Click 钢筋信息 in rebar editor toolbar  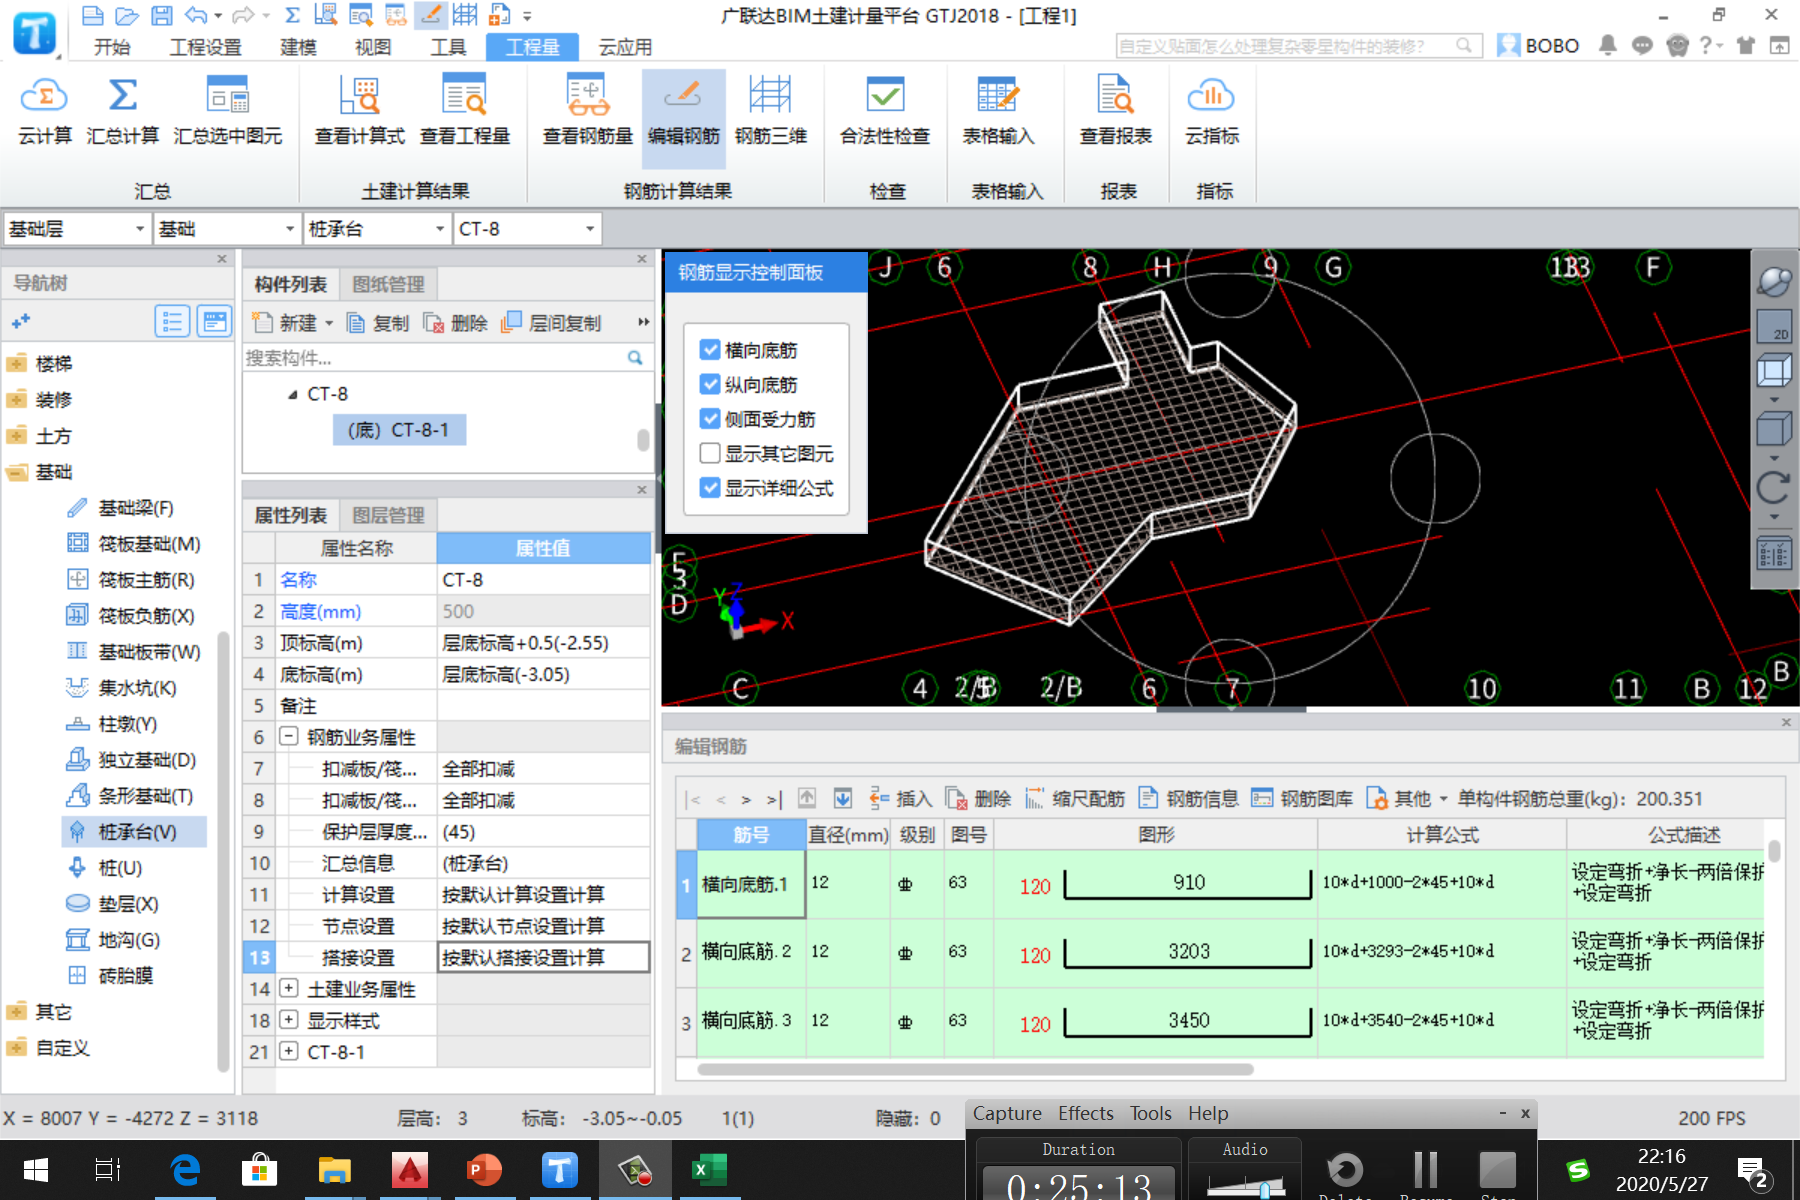[x=1189, y=799]
